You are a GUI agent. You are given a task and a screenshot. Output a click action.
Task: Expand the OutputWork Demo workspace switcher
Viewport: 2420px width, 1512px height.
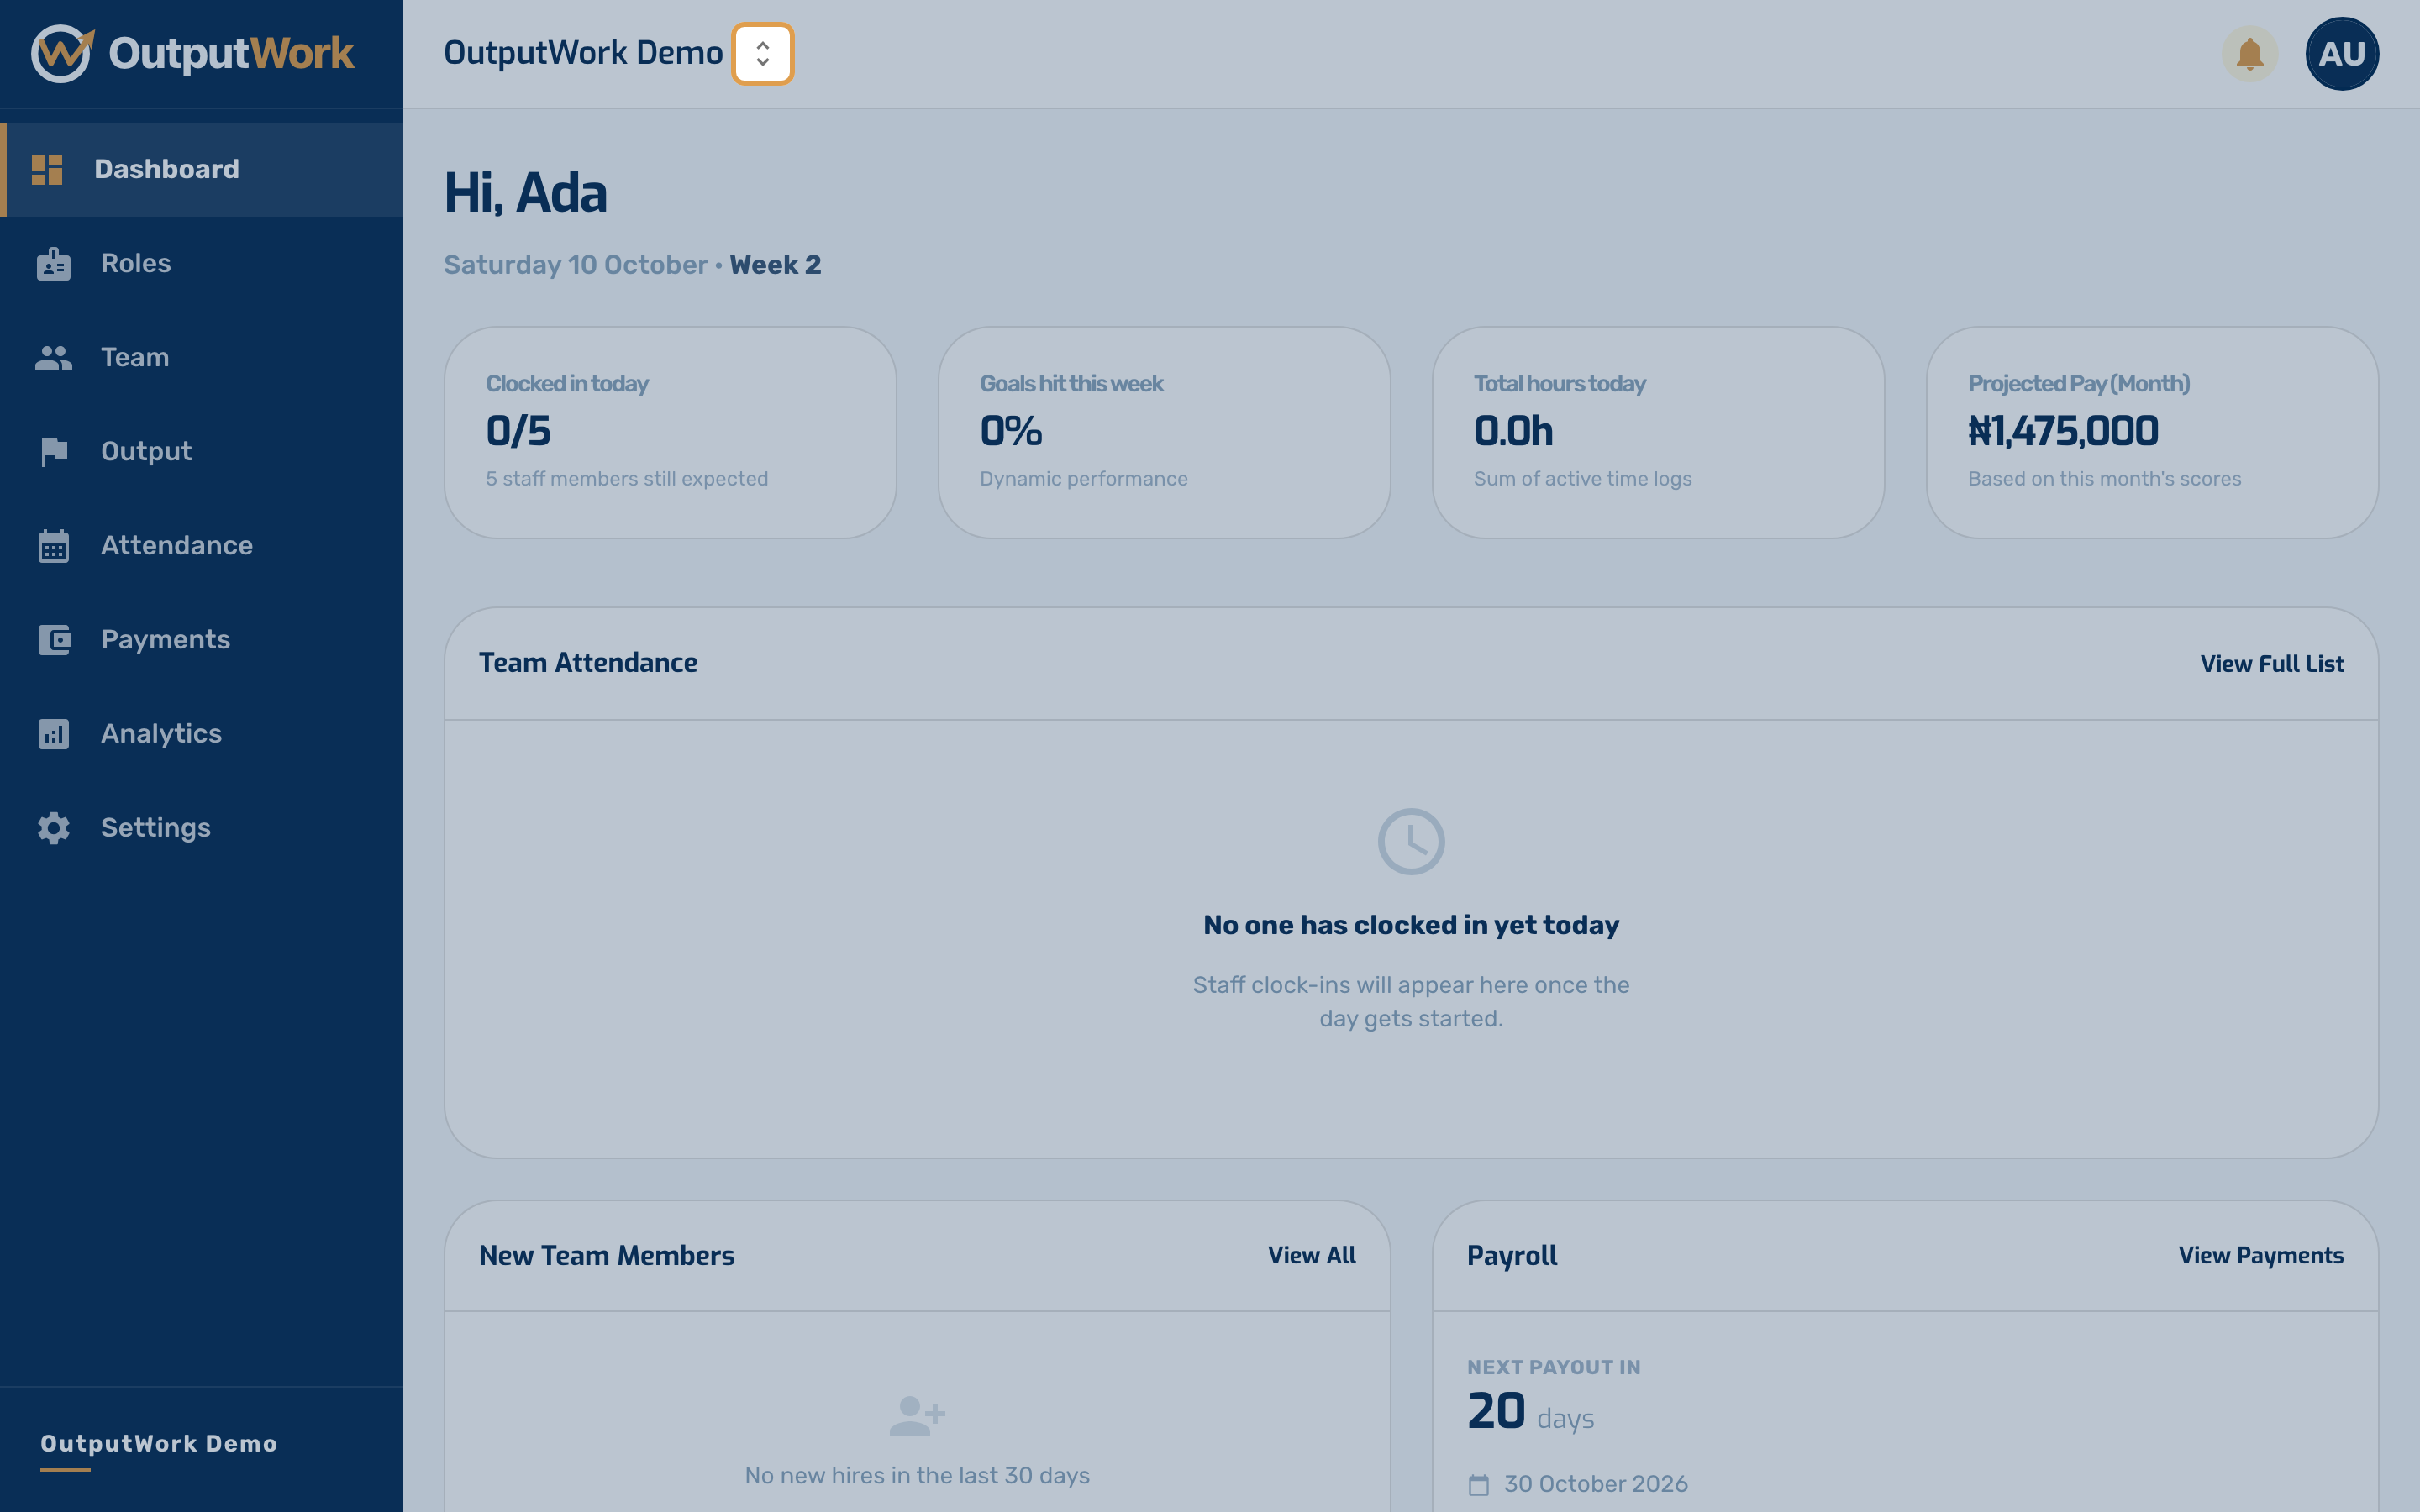(763, 54)
